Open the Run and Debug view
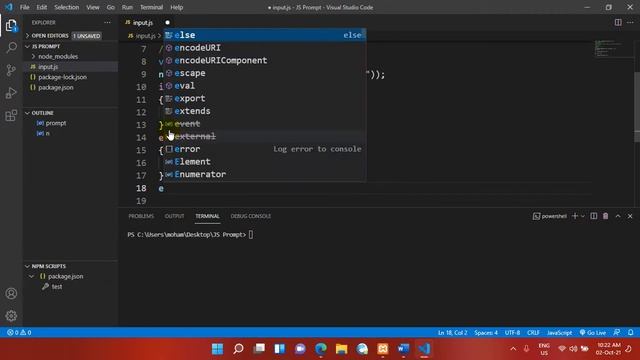Viewport: 640px width, 360px height. tap(11, 93)
